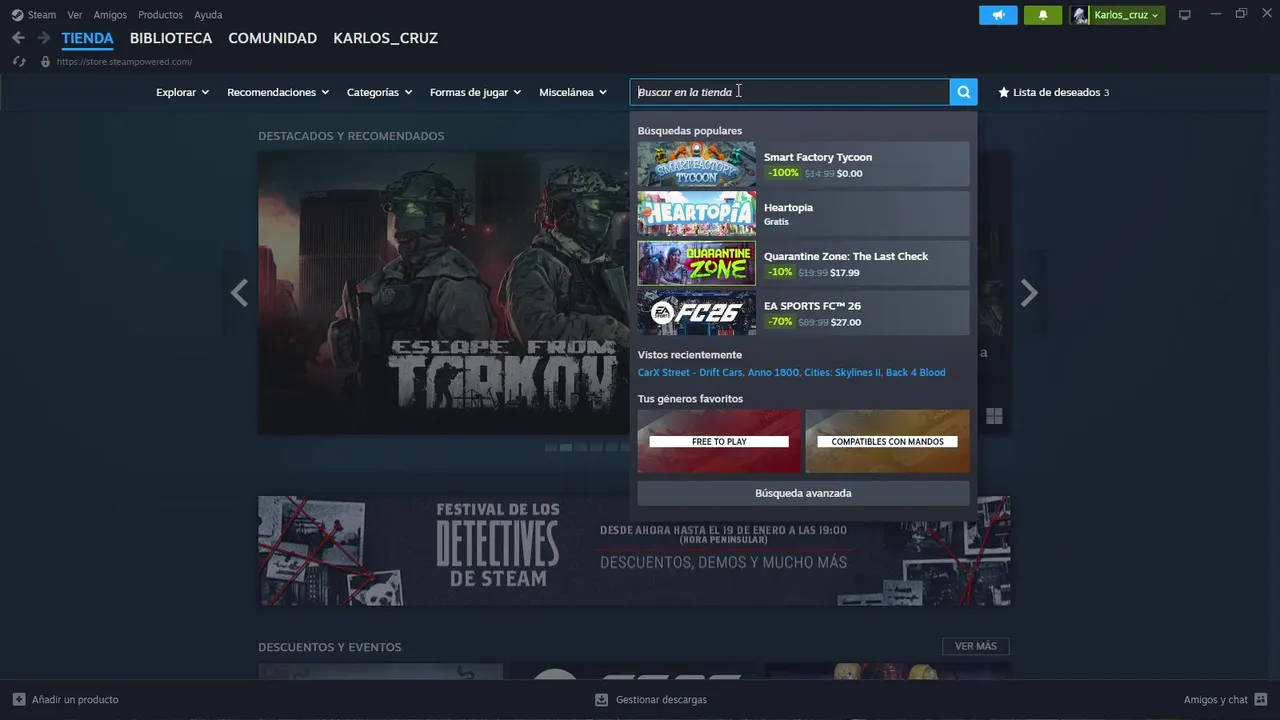Click the VER MÁS button
The height and width of the screenshot is (720, 1280).
[976, 646]
